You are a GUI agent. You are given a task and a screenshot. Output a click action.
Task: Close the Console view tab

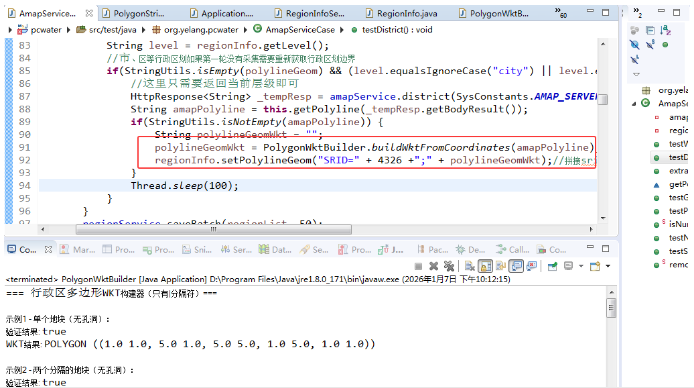tap(48, 250)
